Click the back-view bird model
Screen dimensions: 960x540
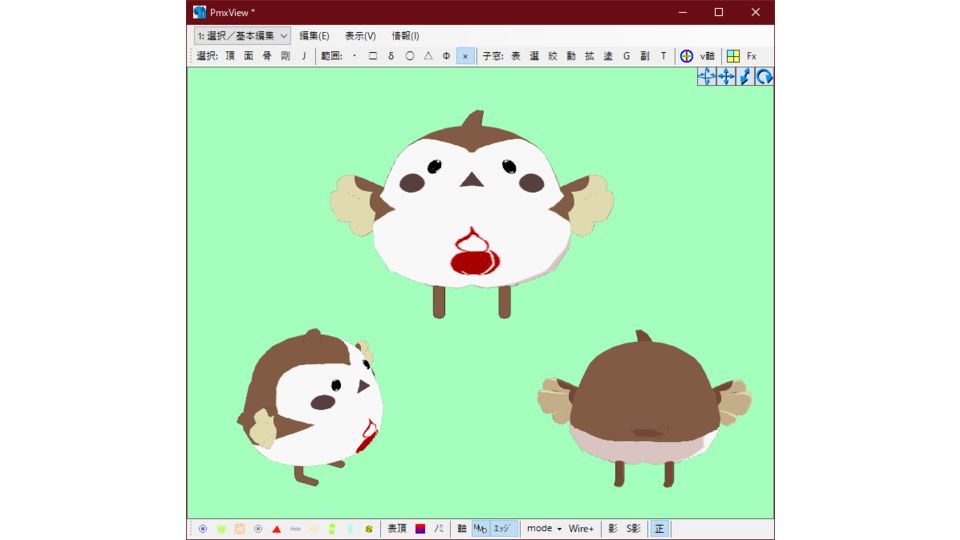pyautogui.click(x=644, y=409)
